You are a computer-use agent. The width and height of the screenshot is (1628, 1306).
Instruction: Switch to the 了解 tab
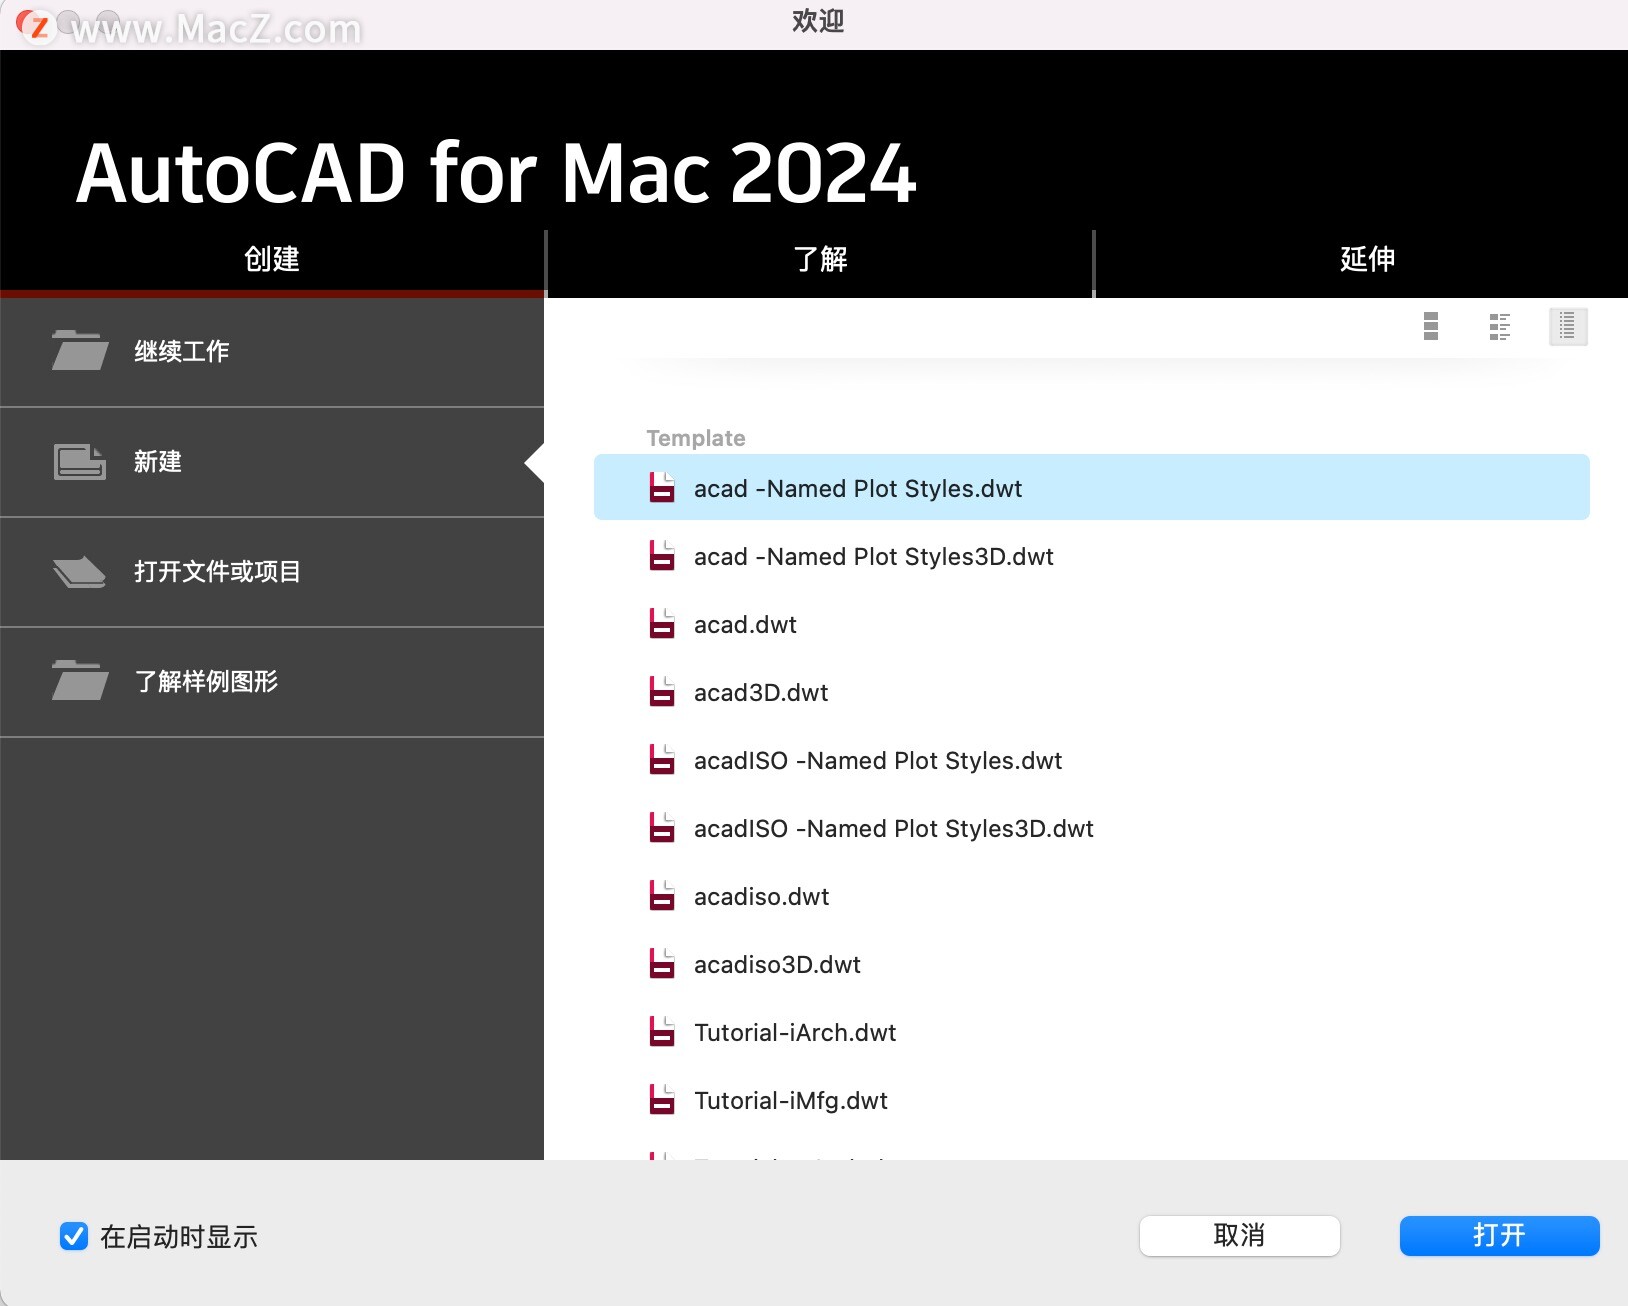click(x=819, y=259)
